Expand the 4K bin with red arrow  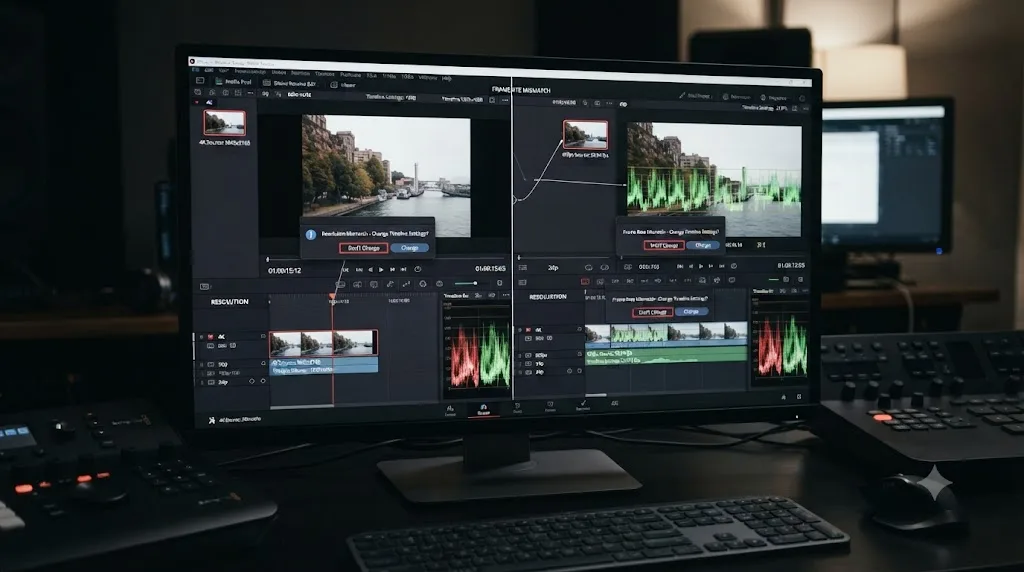[198, 102]
